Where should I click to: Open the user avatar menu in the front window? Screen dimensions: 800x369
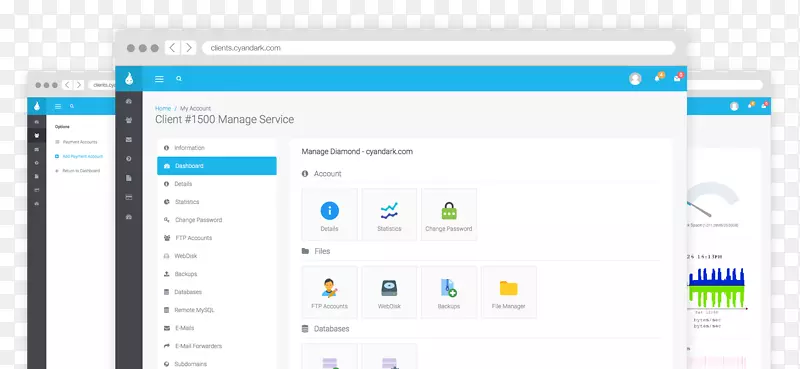[635, 79]
